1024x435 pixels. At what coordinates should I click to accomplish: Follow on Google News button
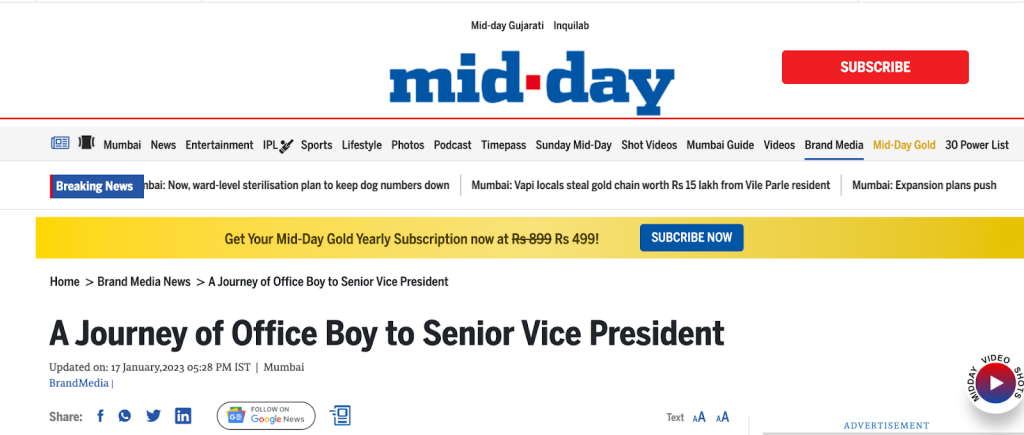click(266, 416)
